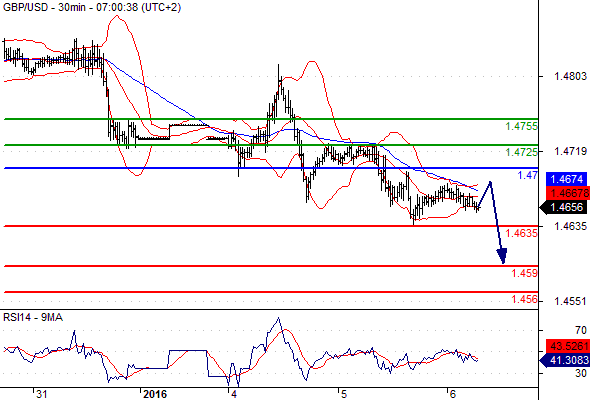
Task: Select the green 1.4755 resistance label
Action: [521, 126]
